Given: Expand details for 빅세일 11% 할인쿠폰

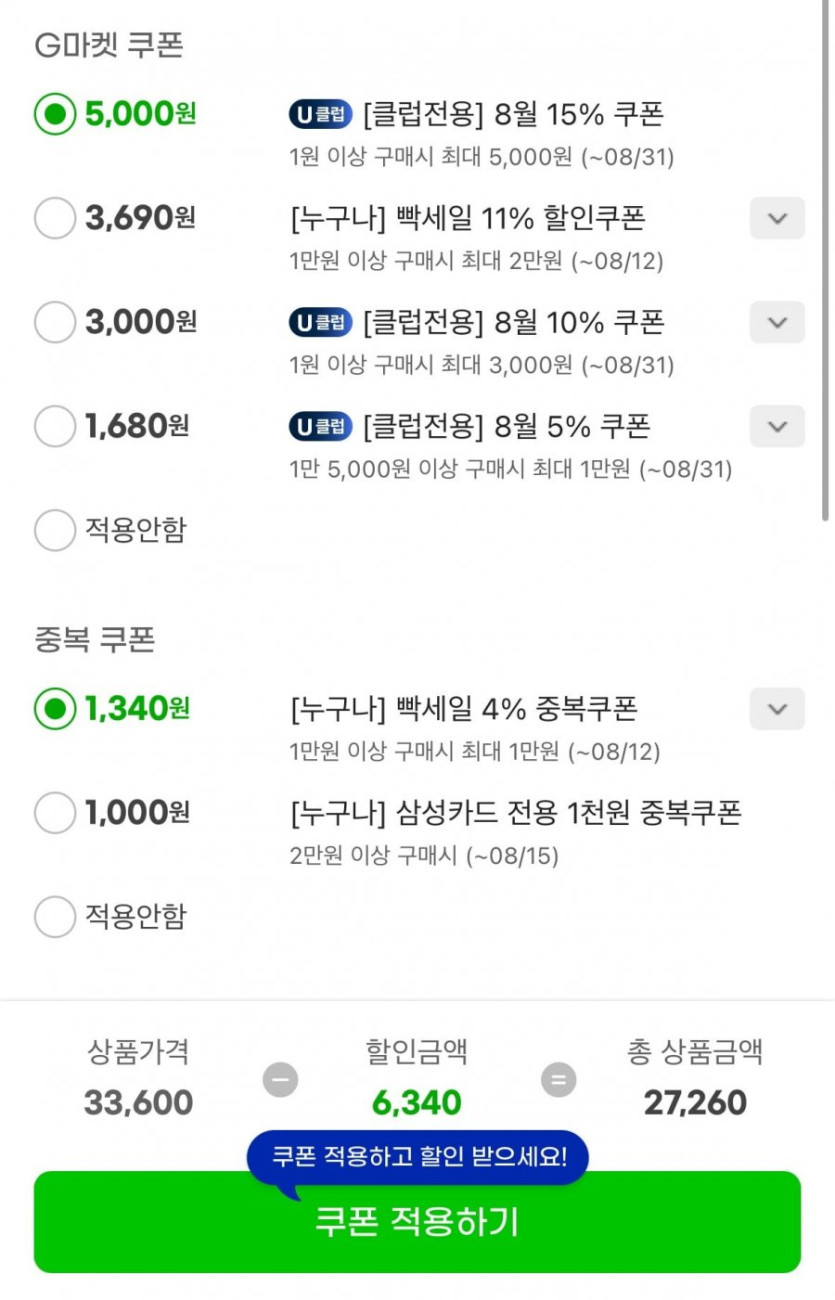Looking at the screenshot, I should click(x=777, y=218).
